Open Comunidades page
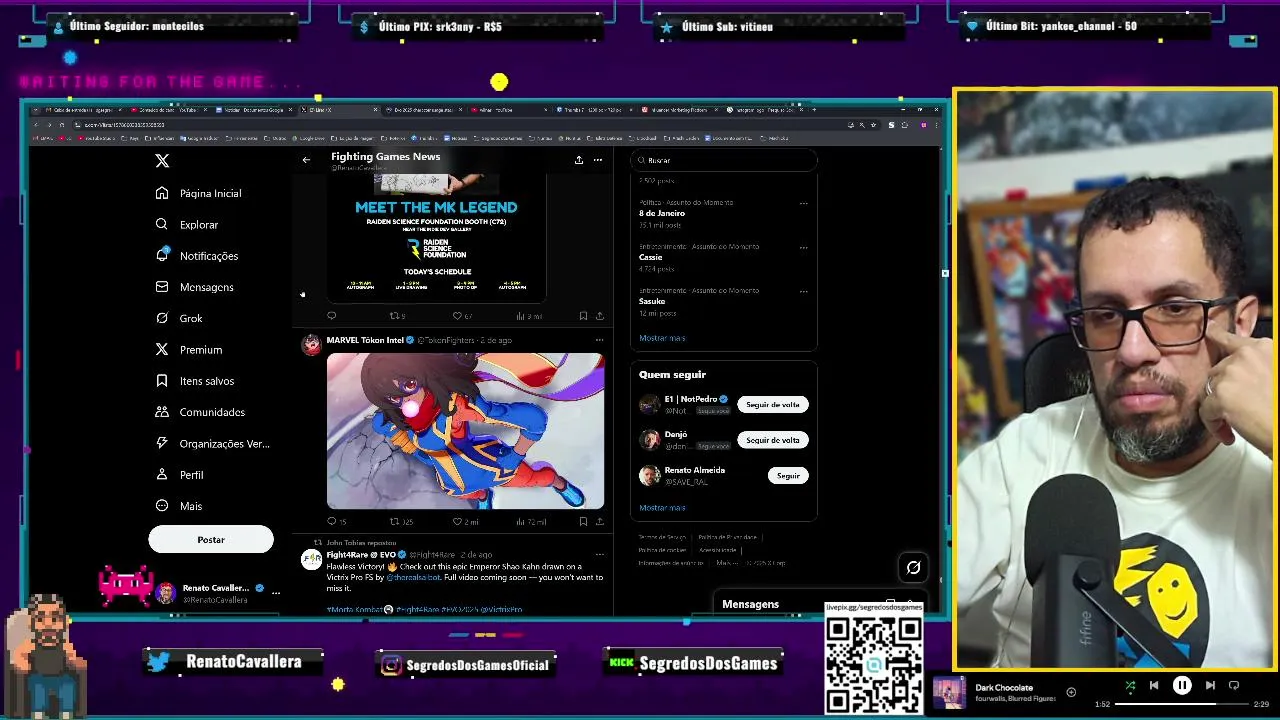The height and width of the screenshot is (720, 1280). pyautogui.click(x=200, y=412)
